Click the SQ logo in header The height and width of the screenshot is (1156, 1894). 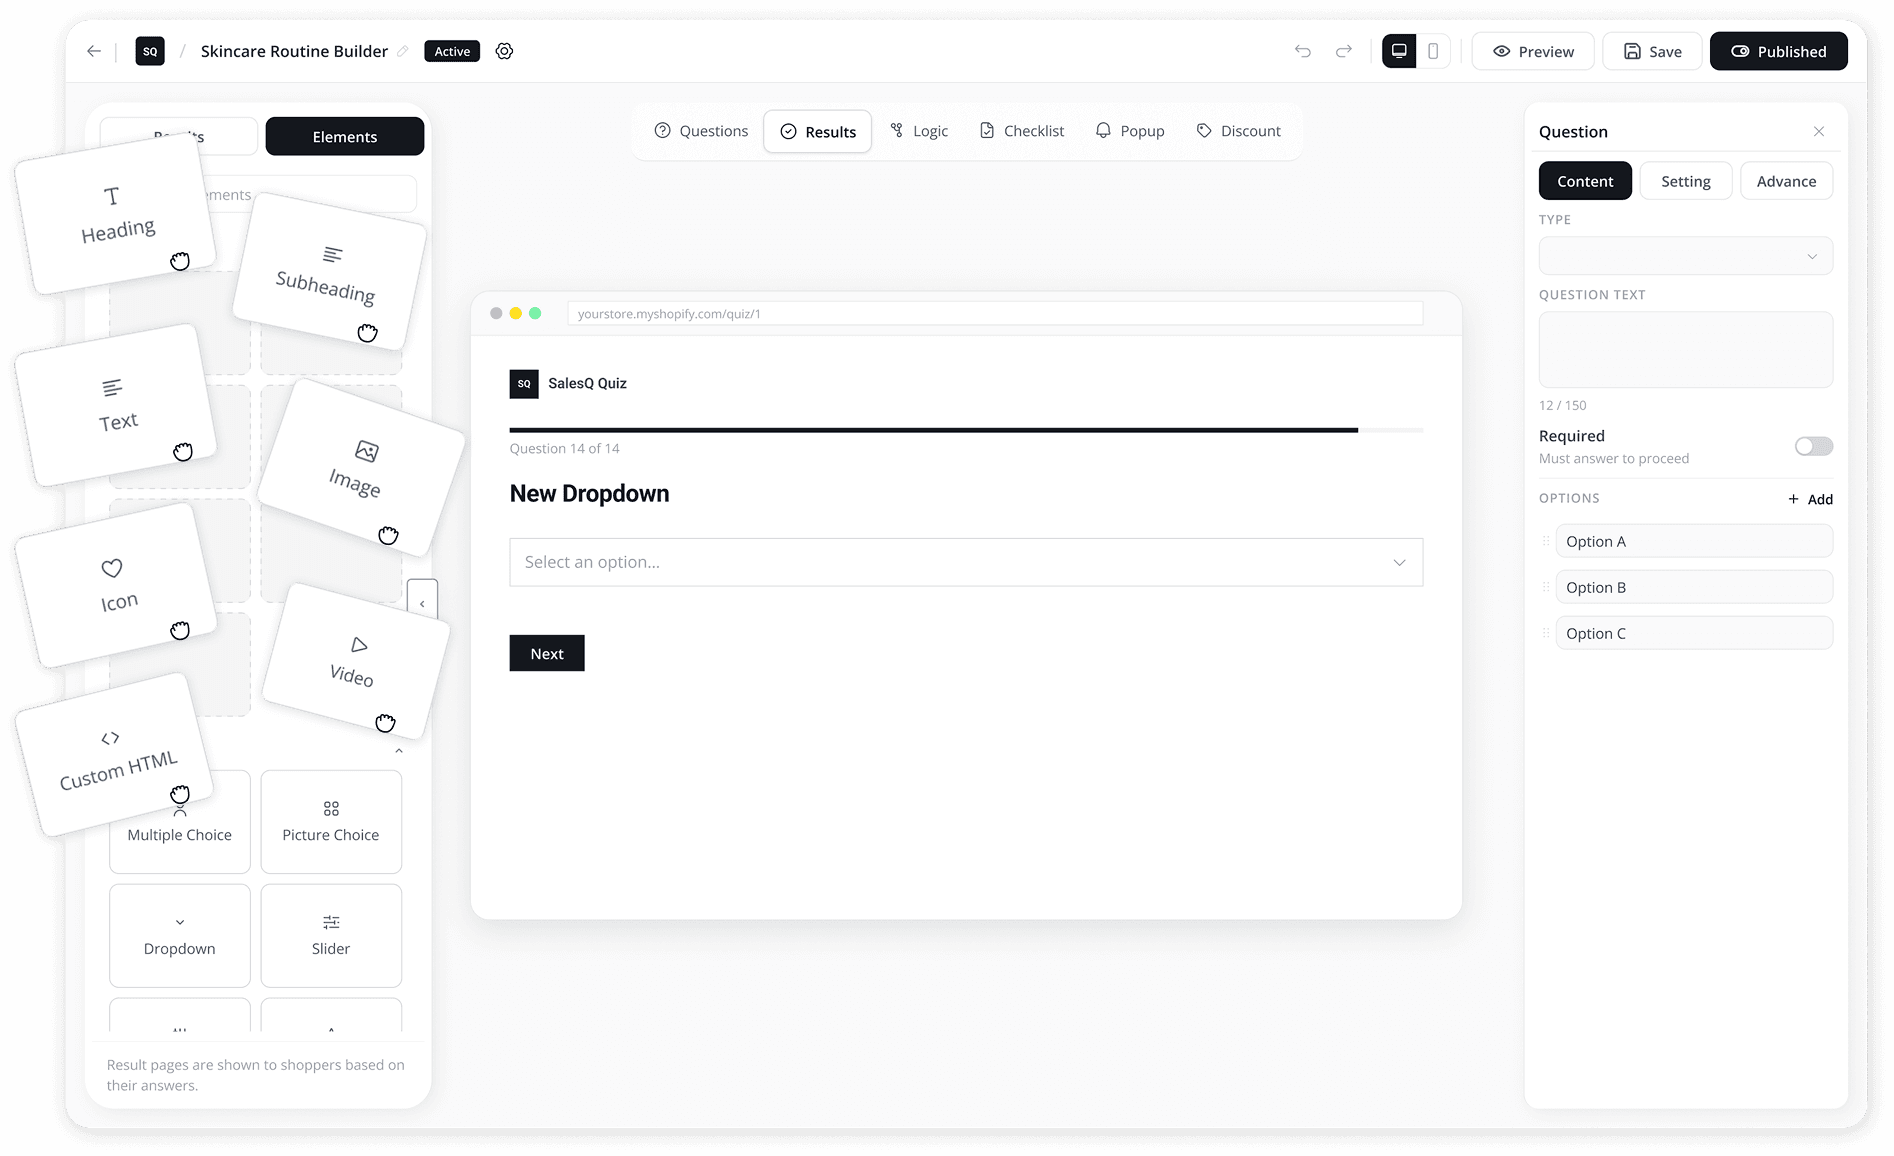pos(150,51)
